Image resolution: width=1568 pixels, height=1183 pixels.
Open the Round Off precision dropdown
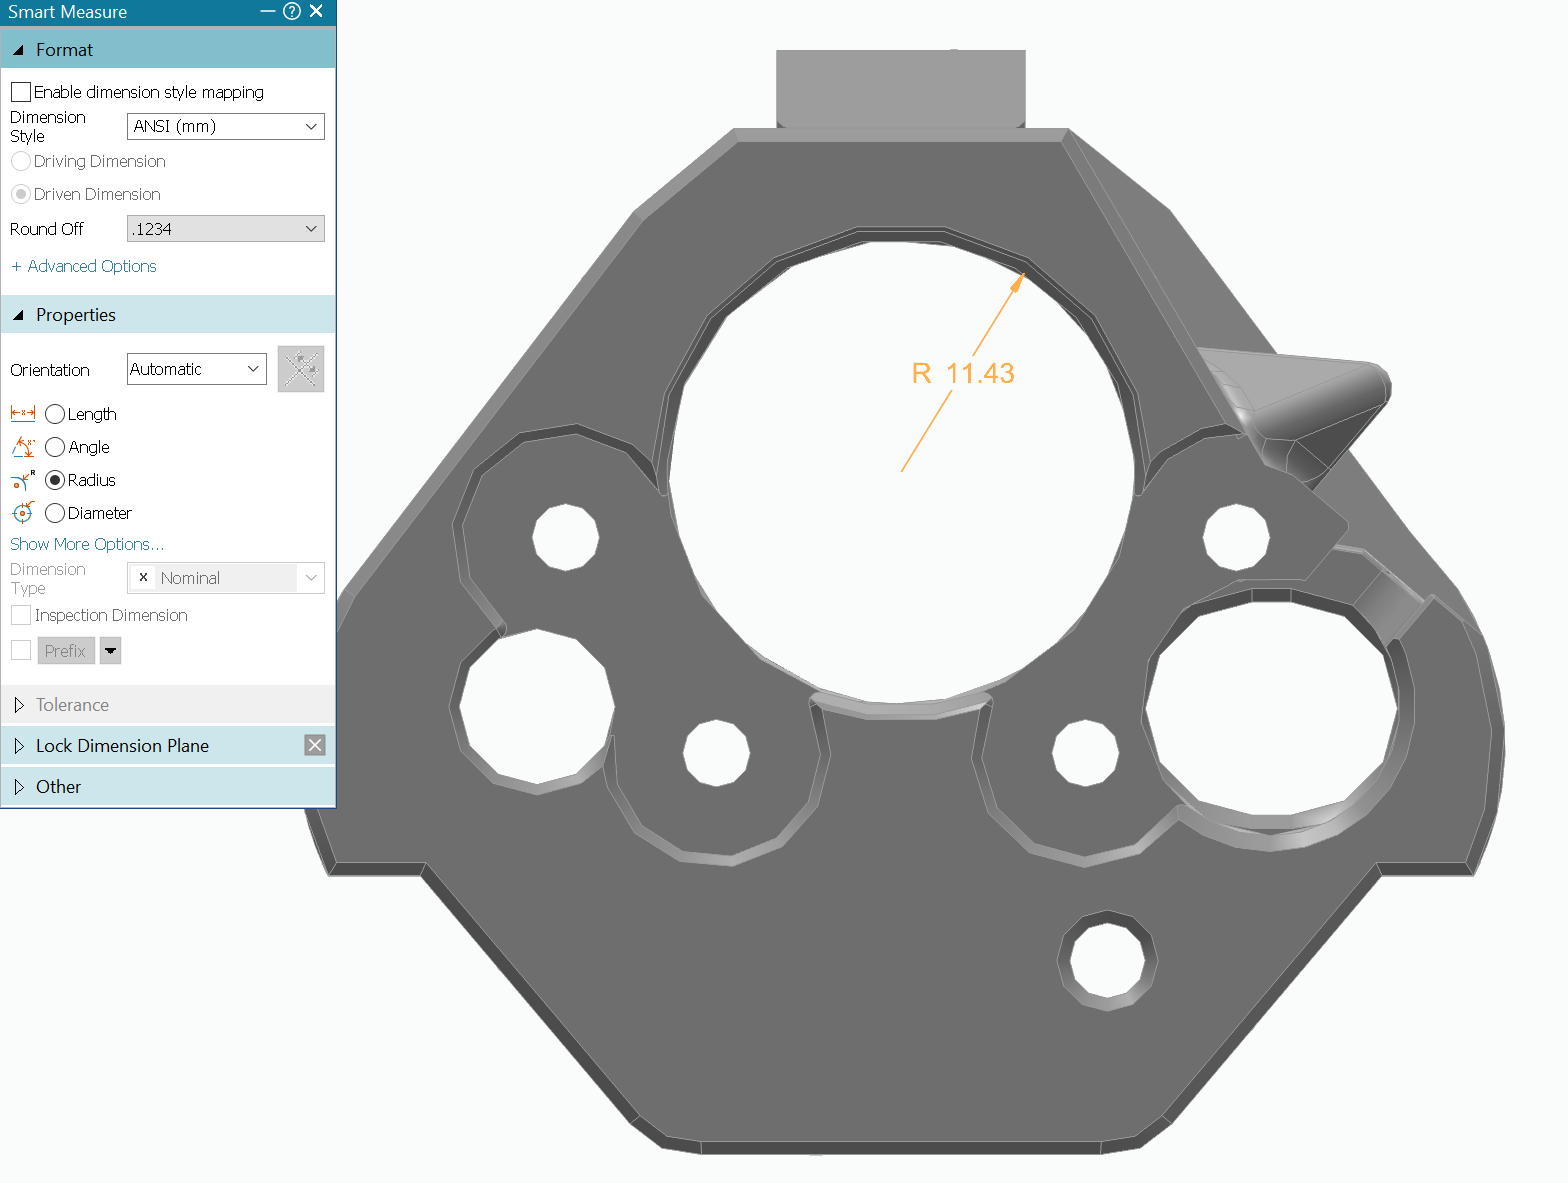point(226,229)
